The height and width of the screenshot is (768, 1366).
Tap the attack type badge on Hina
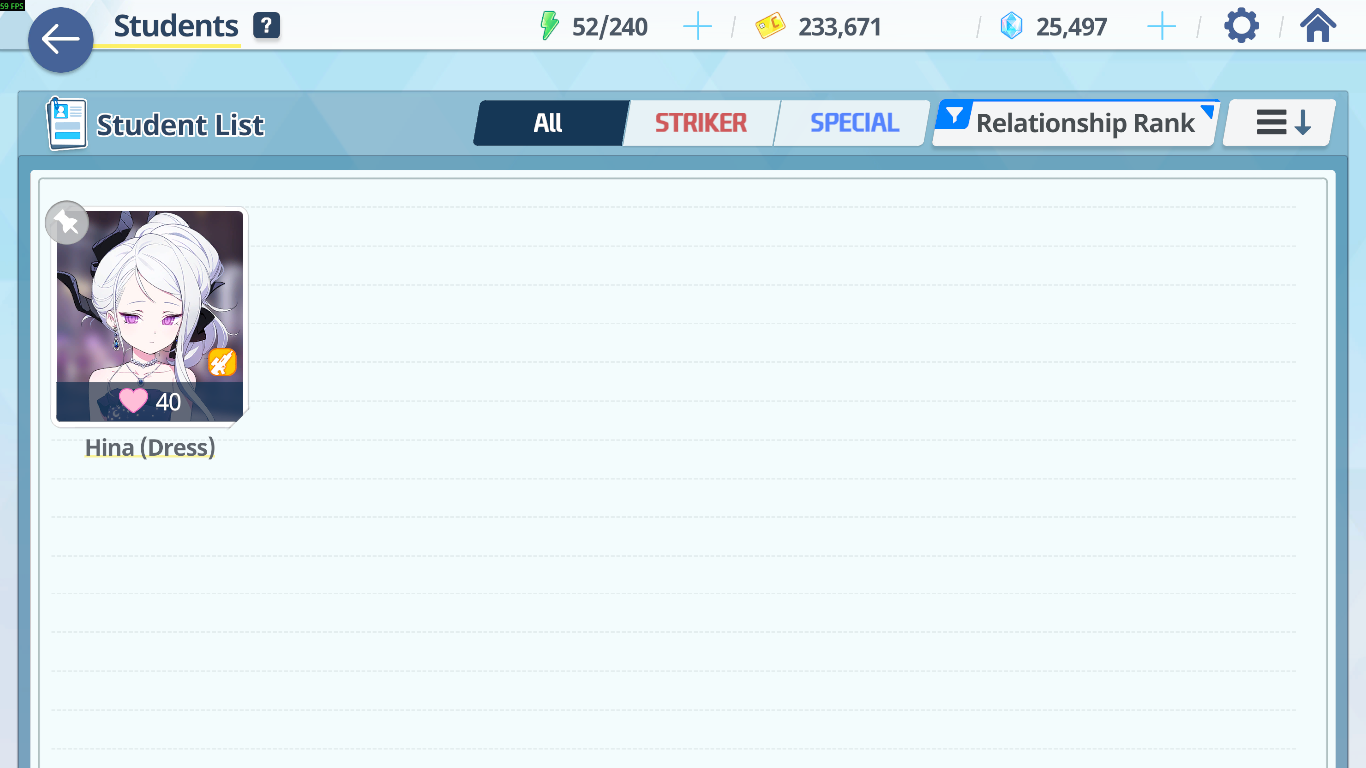click(222, 362)
